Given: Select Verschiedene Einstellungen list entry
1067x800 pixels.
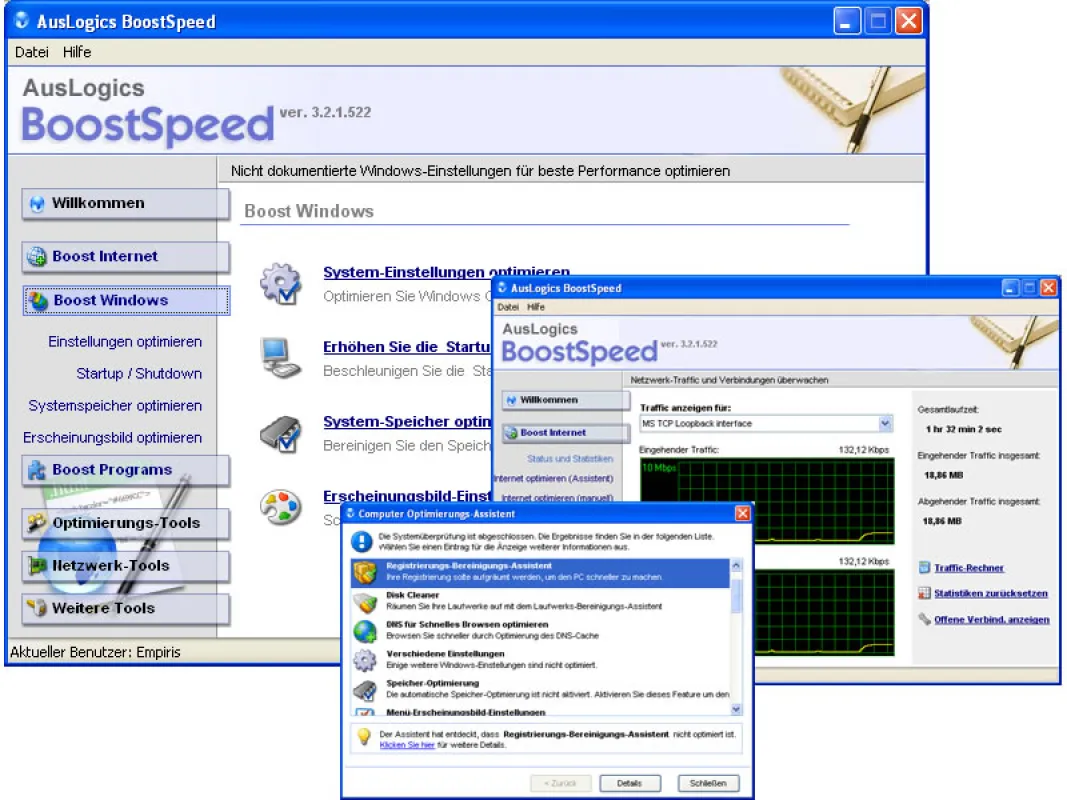Looking at the screenshot, I should coord(540,660).
